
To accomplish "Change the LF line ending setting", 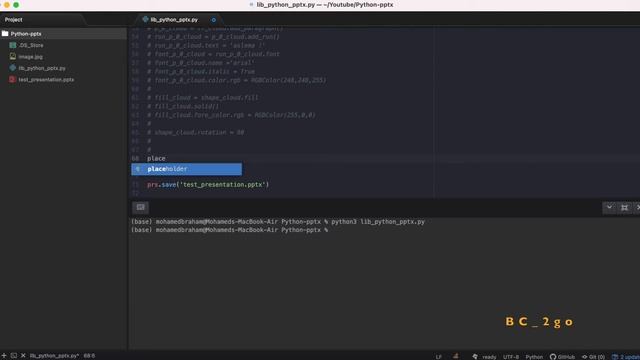I will 438,357.
